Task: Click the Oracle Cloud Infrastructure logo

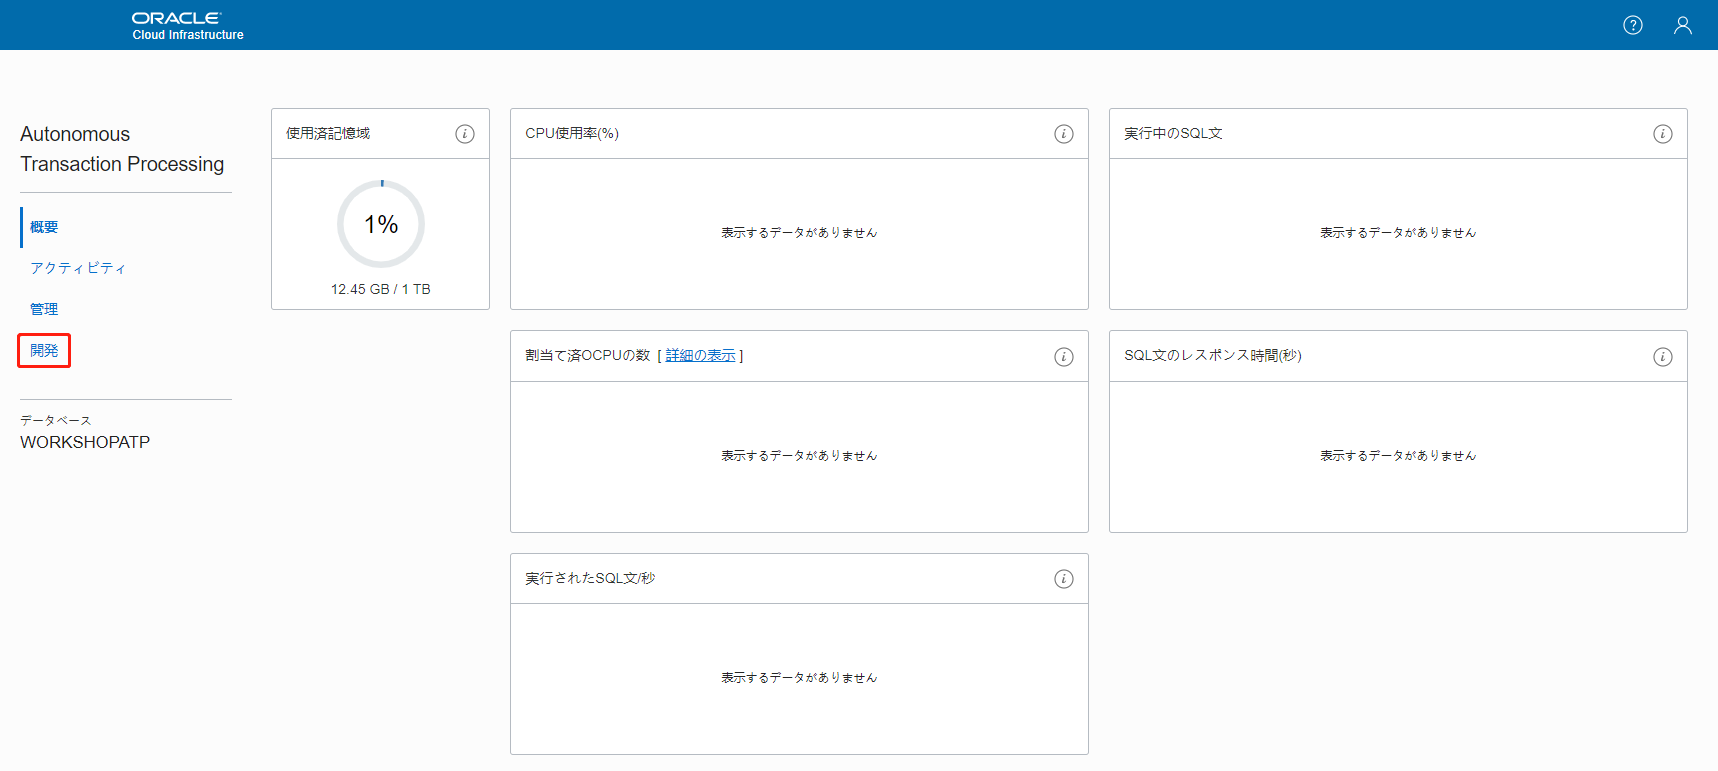Action: coord(187,25)
